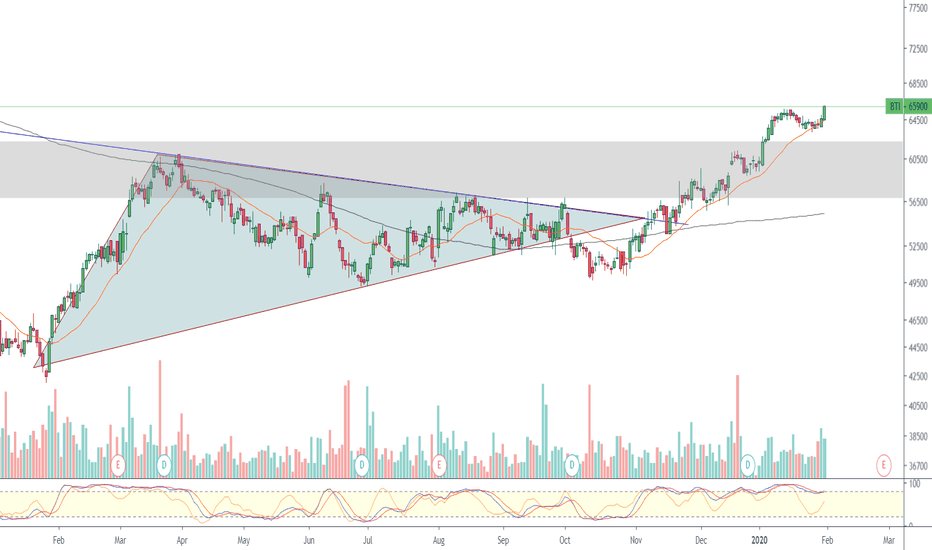Open the dividend marker near October
The height and width of the screenshot is (550, 932).
pos(571,464)
